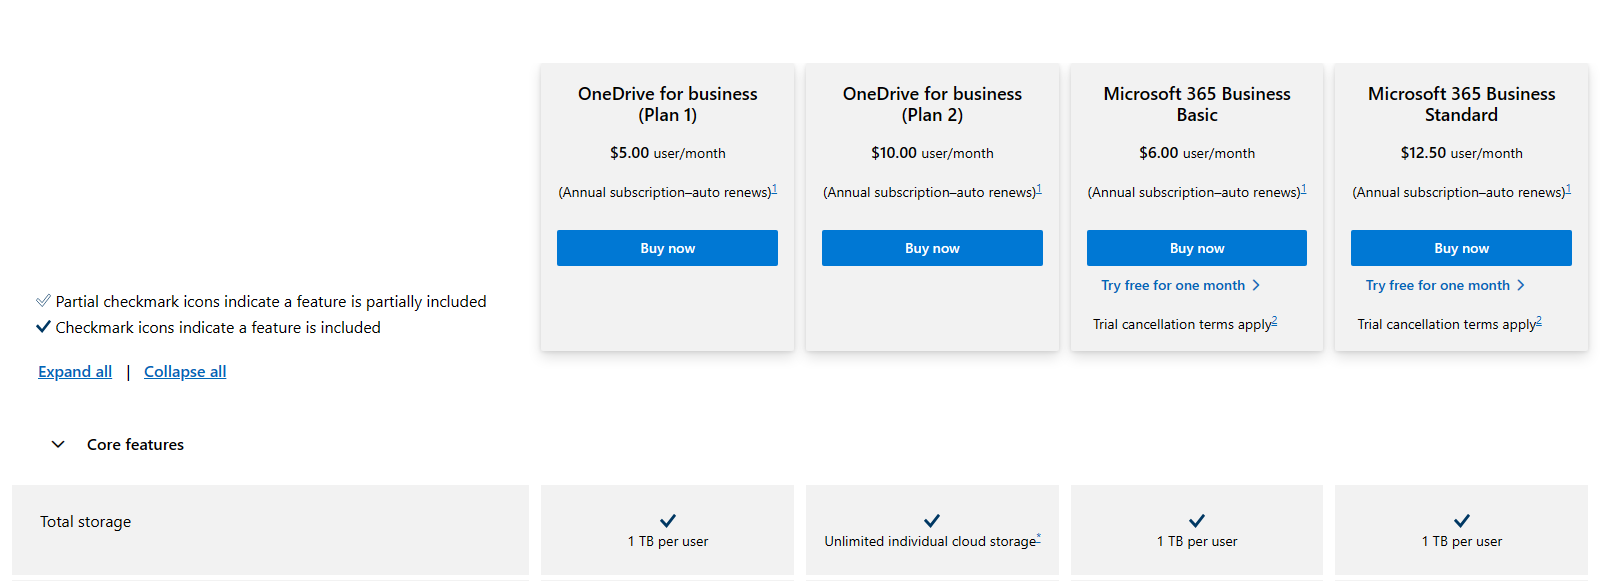Click the full checkmark legend icon
Screen dimensions: 1606x581
click(43, 327)
